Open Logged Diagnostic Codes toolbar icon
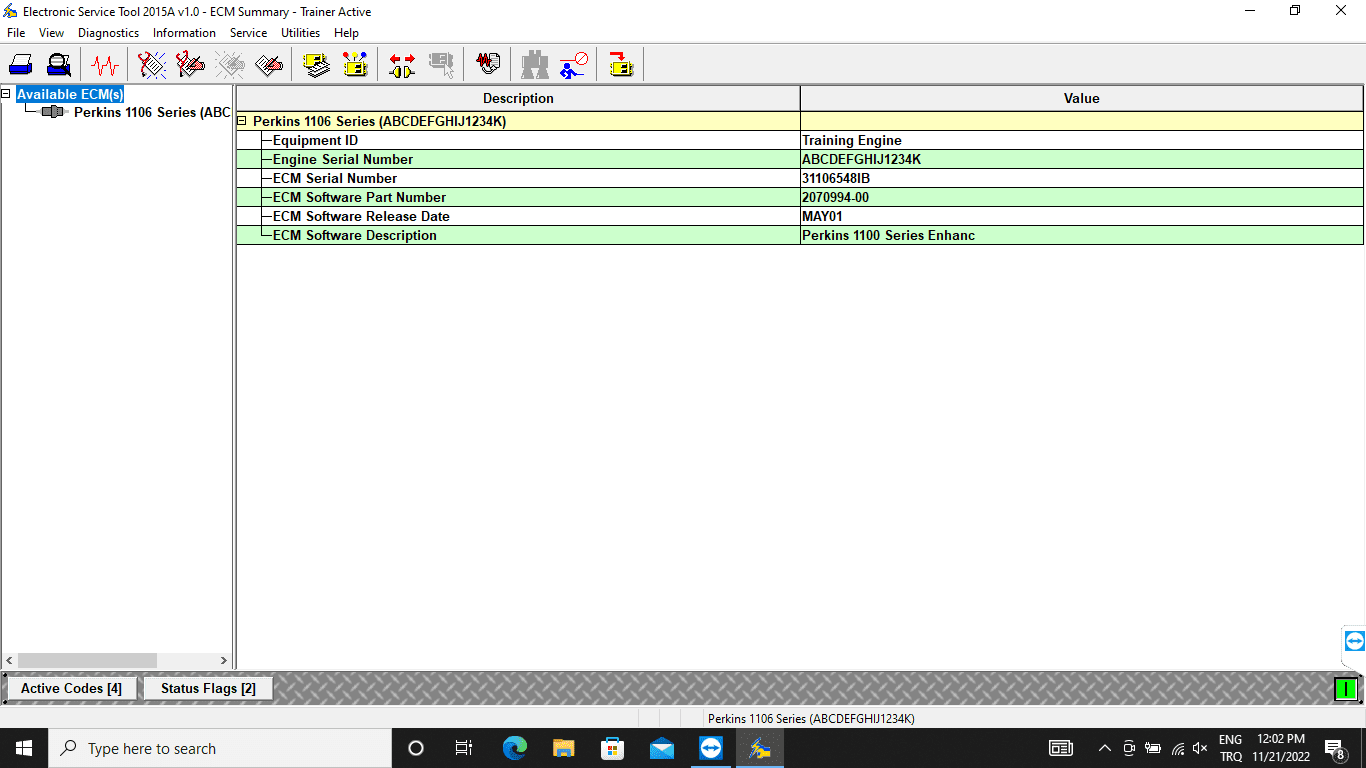Image resolution: width=1366 pixels, height=768 pixels. coord(190,66)
